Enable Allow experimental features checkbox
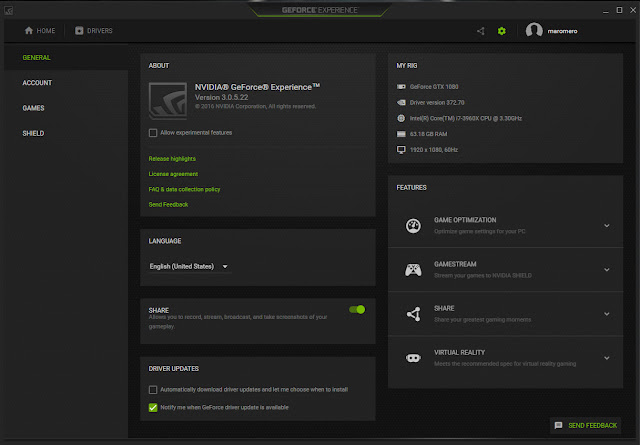This screenshot has height=445, width=640. 153,133
